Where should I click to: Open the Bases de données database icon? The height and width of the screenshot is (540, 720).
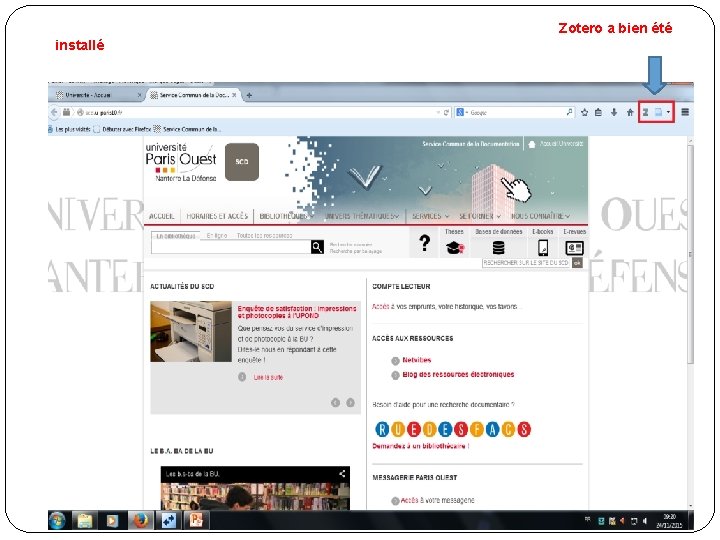coord(499,248)
